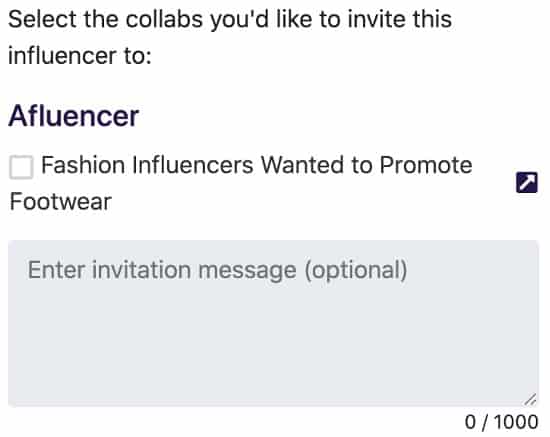The image size is (550, 437).
Task: Enable the Promote Footwear collab checkbox
Action: pyautogui.click(x=21, y=167)
